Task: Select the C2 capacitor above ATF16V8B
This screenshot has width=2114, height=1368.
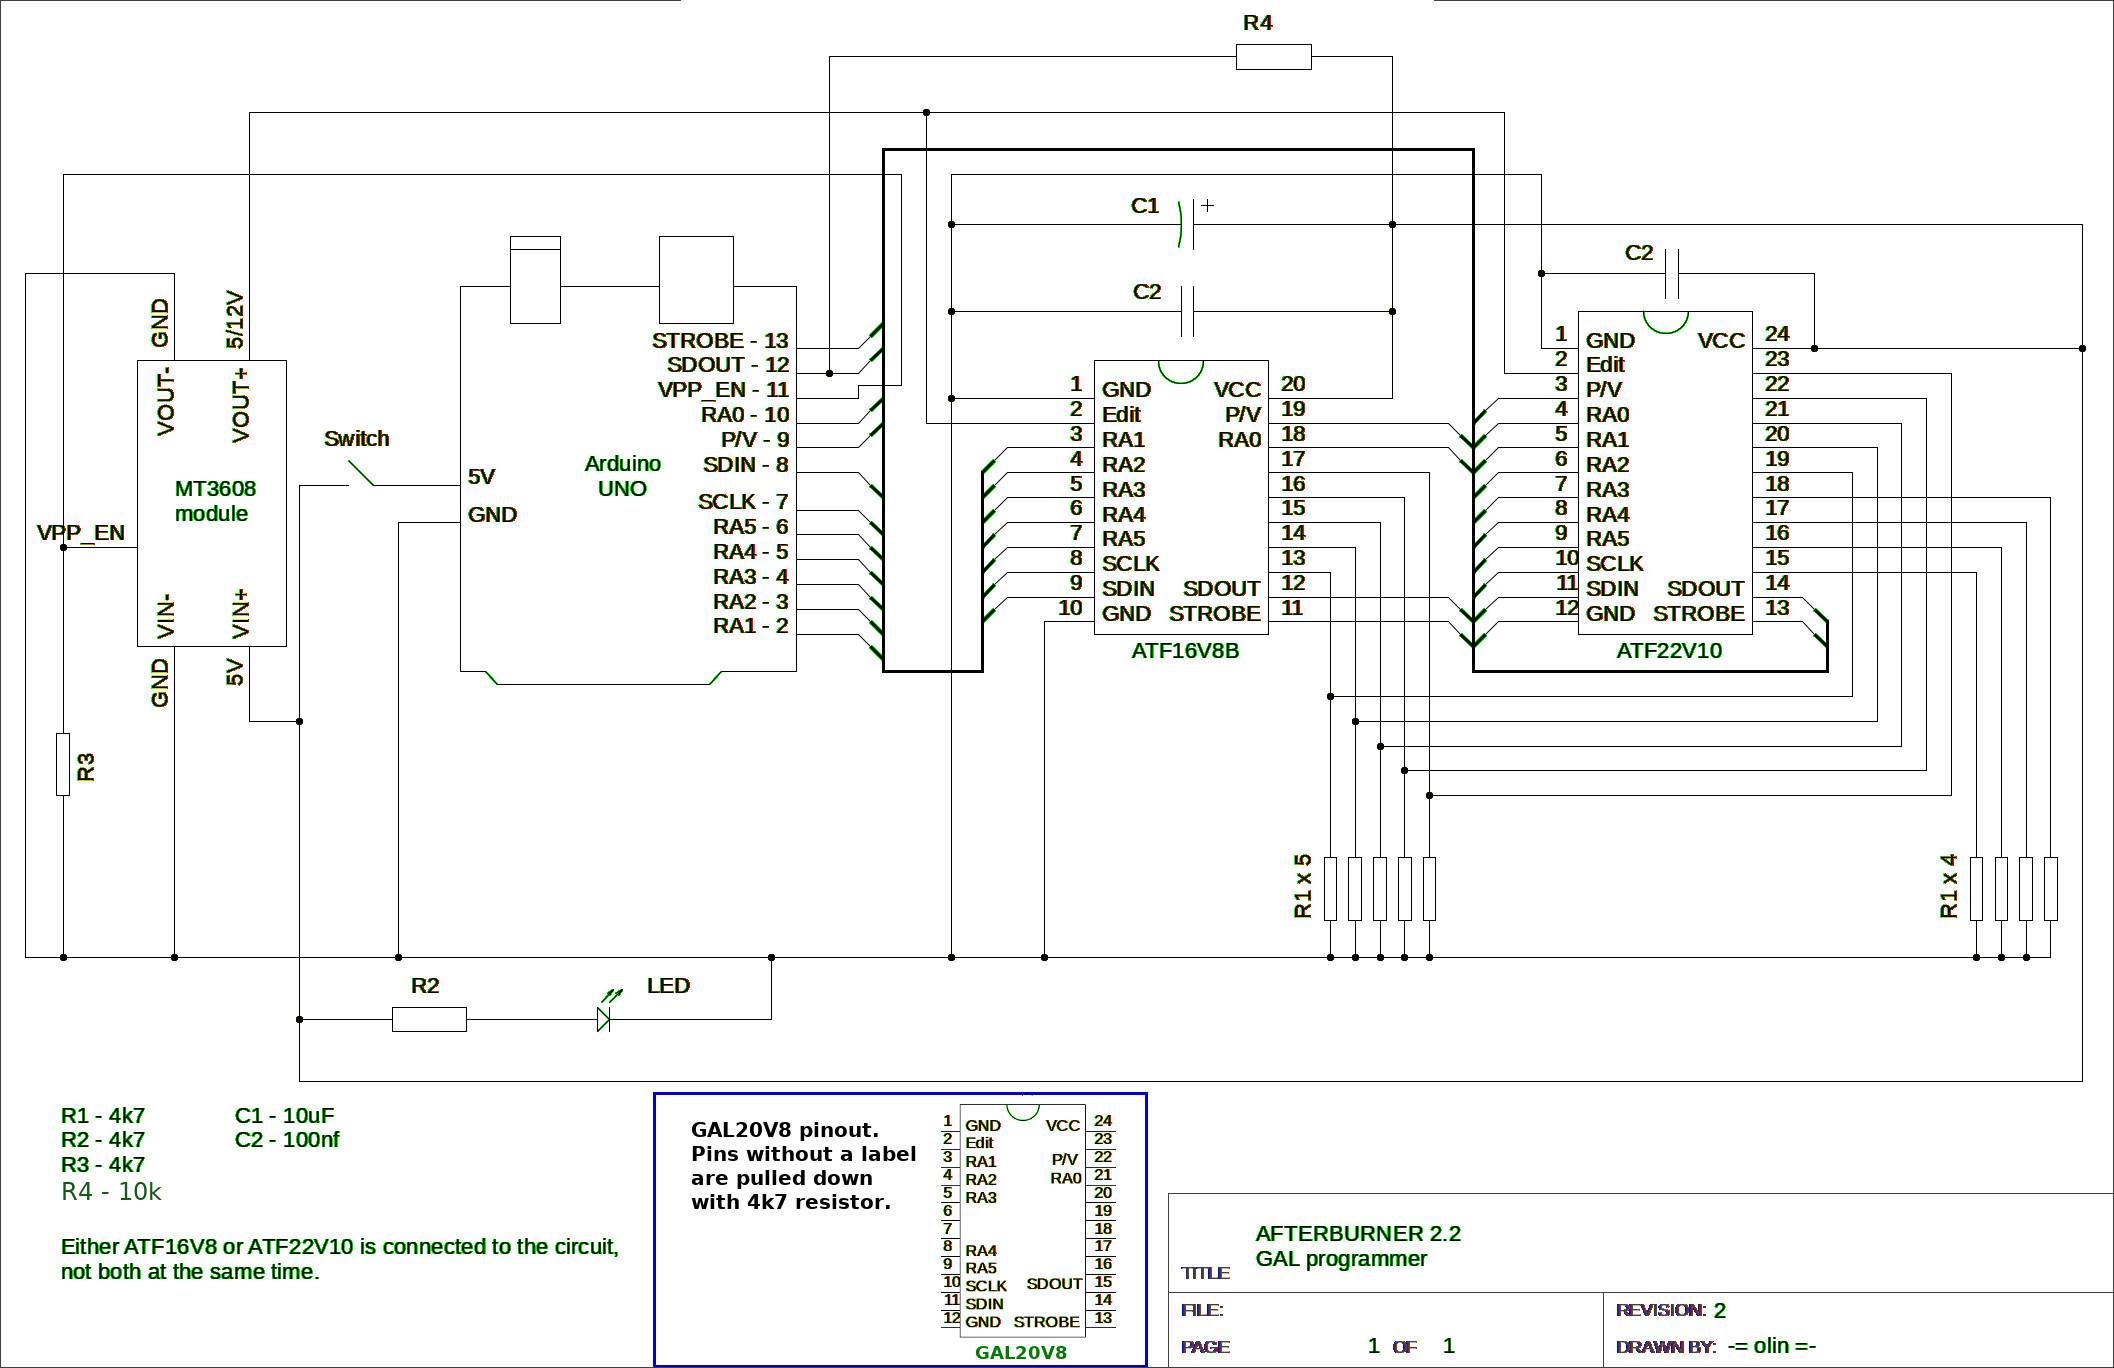Action: coord(1187,311)
